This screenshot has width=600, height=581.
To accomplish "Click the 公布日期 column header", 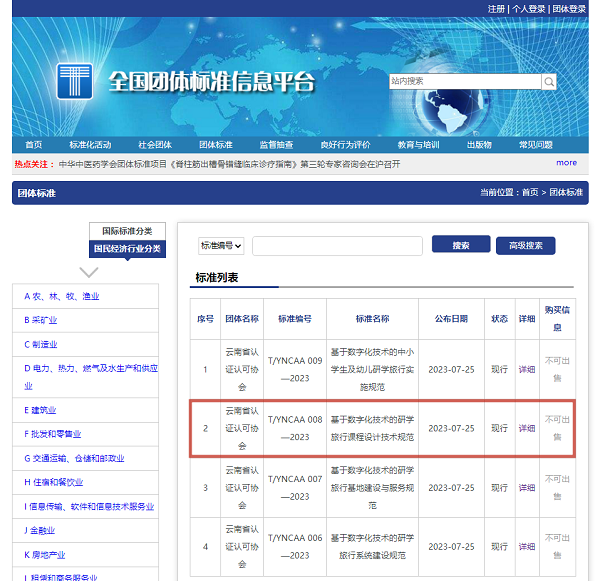I will coord(452,319).
